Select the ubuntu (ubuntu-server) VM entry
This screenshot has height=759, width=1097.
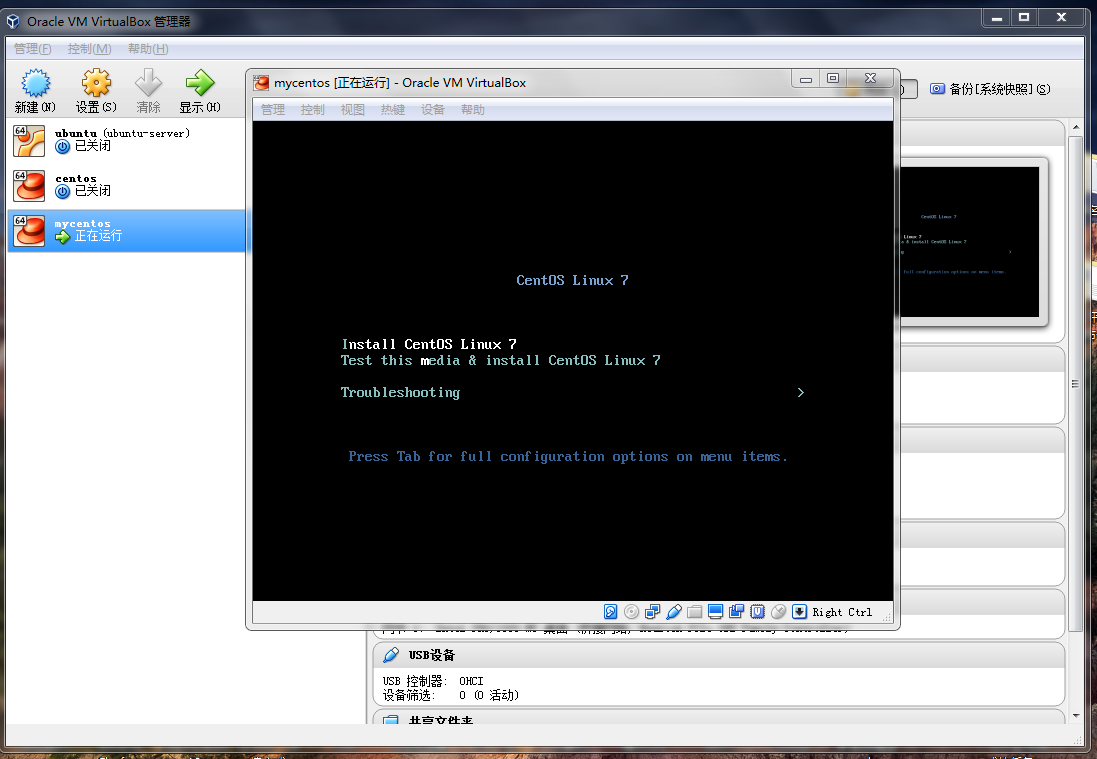pyautogui.click(x=127, y=141)
